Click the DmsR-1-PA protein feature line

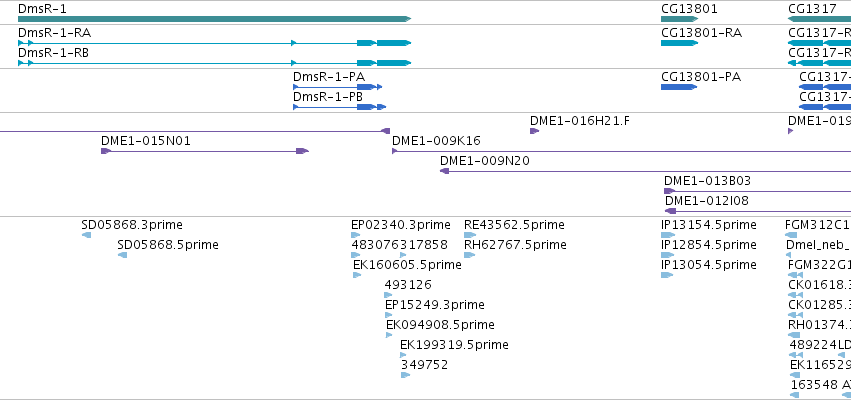click(x=338, y=87)
